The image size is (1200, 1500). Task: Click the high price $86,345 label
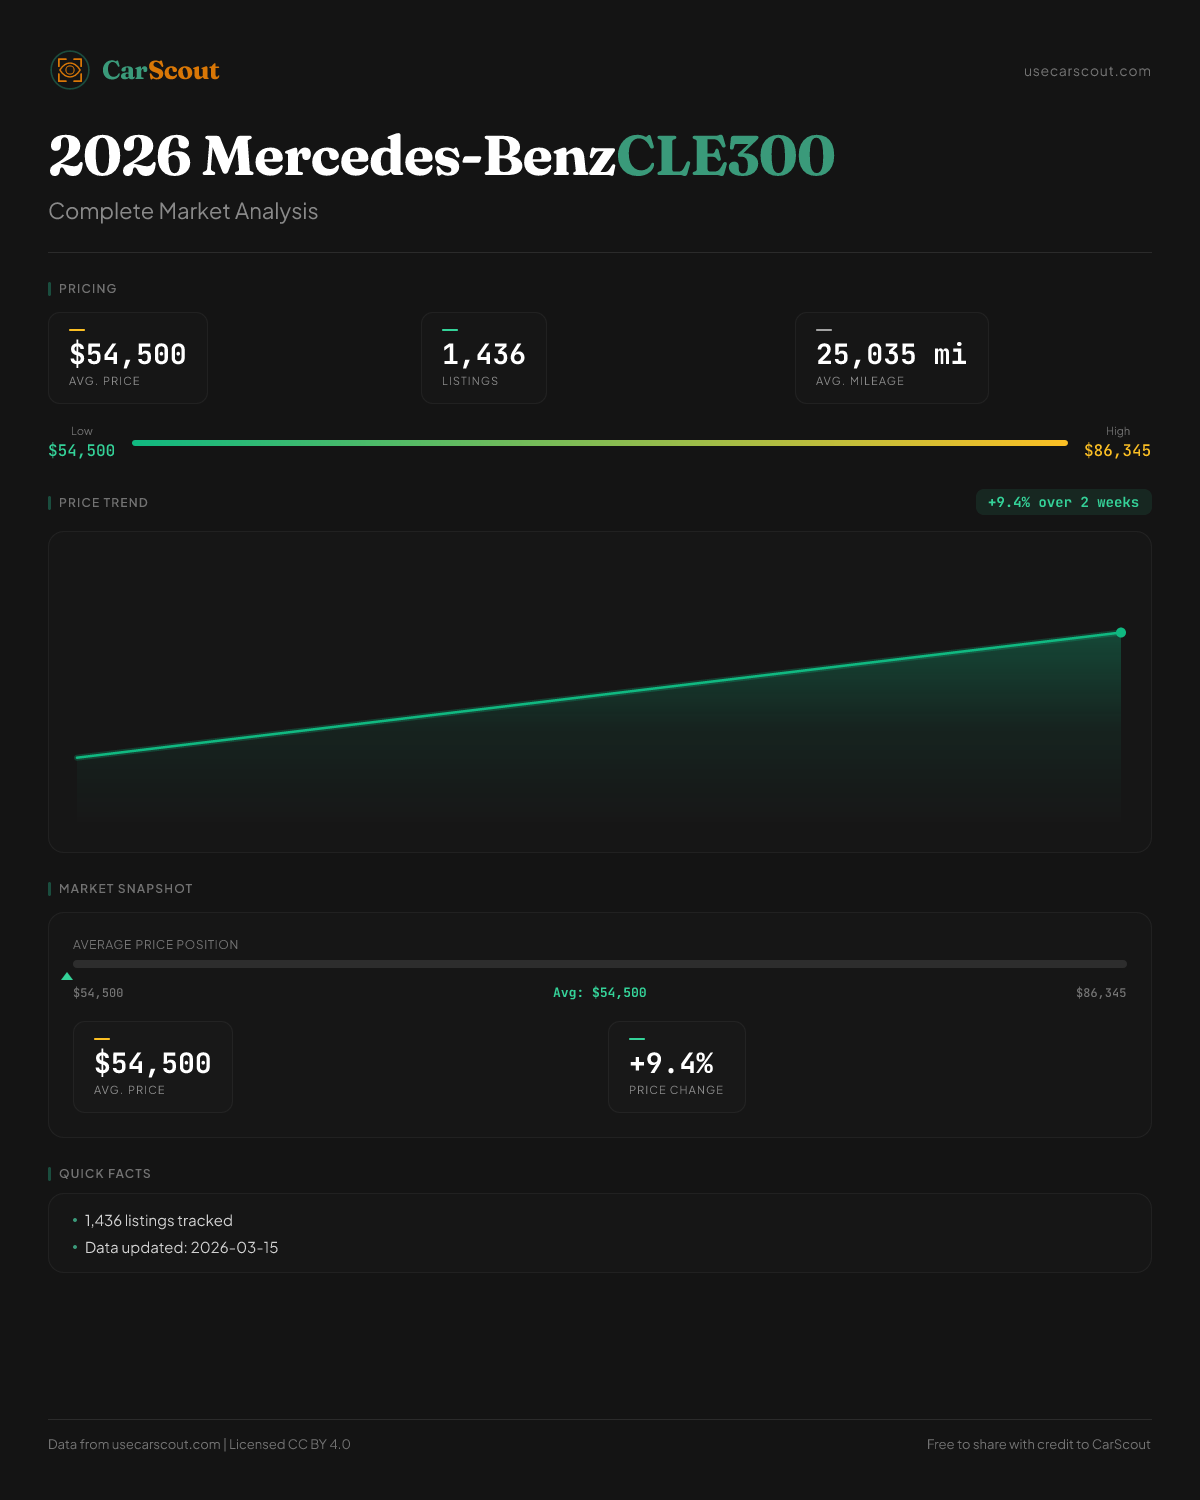pyautogui.click(x=1117, y=450)
